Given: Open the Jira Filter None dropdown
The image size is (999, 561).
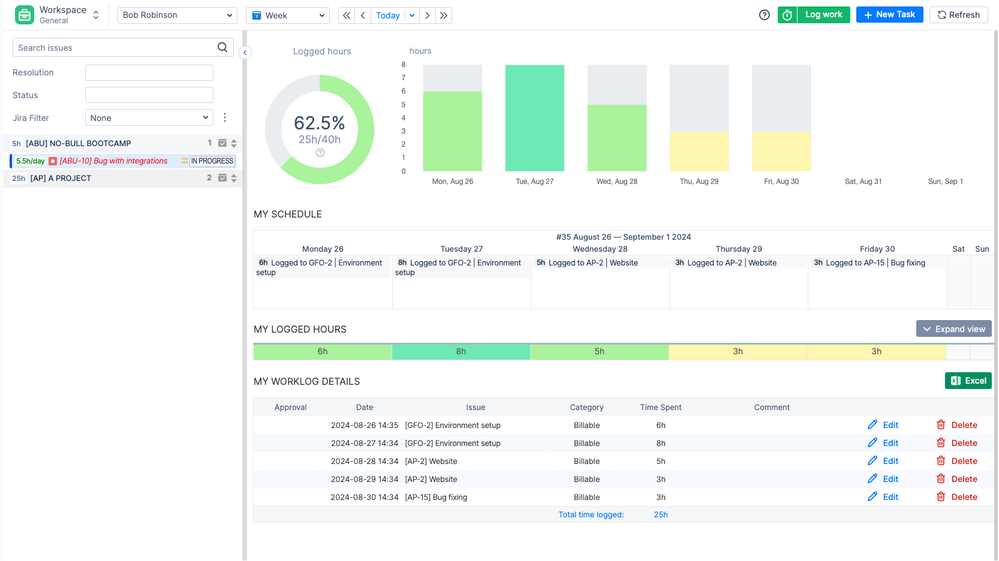Looking at the screenshot, I should [149, 118].
